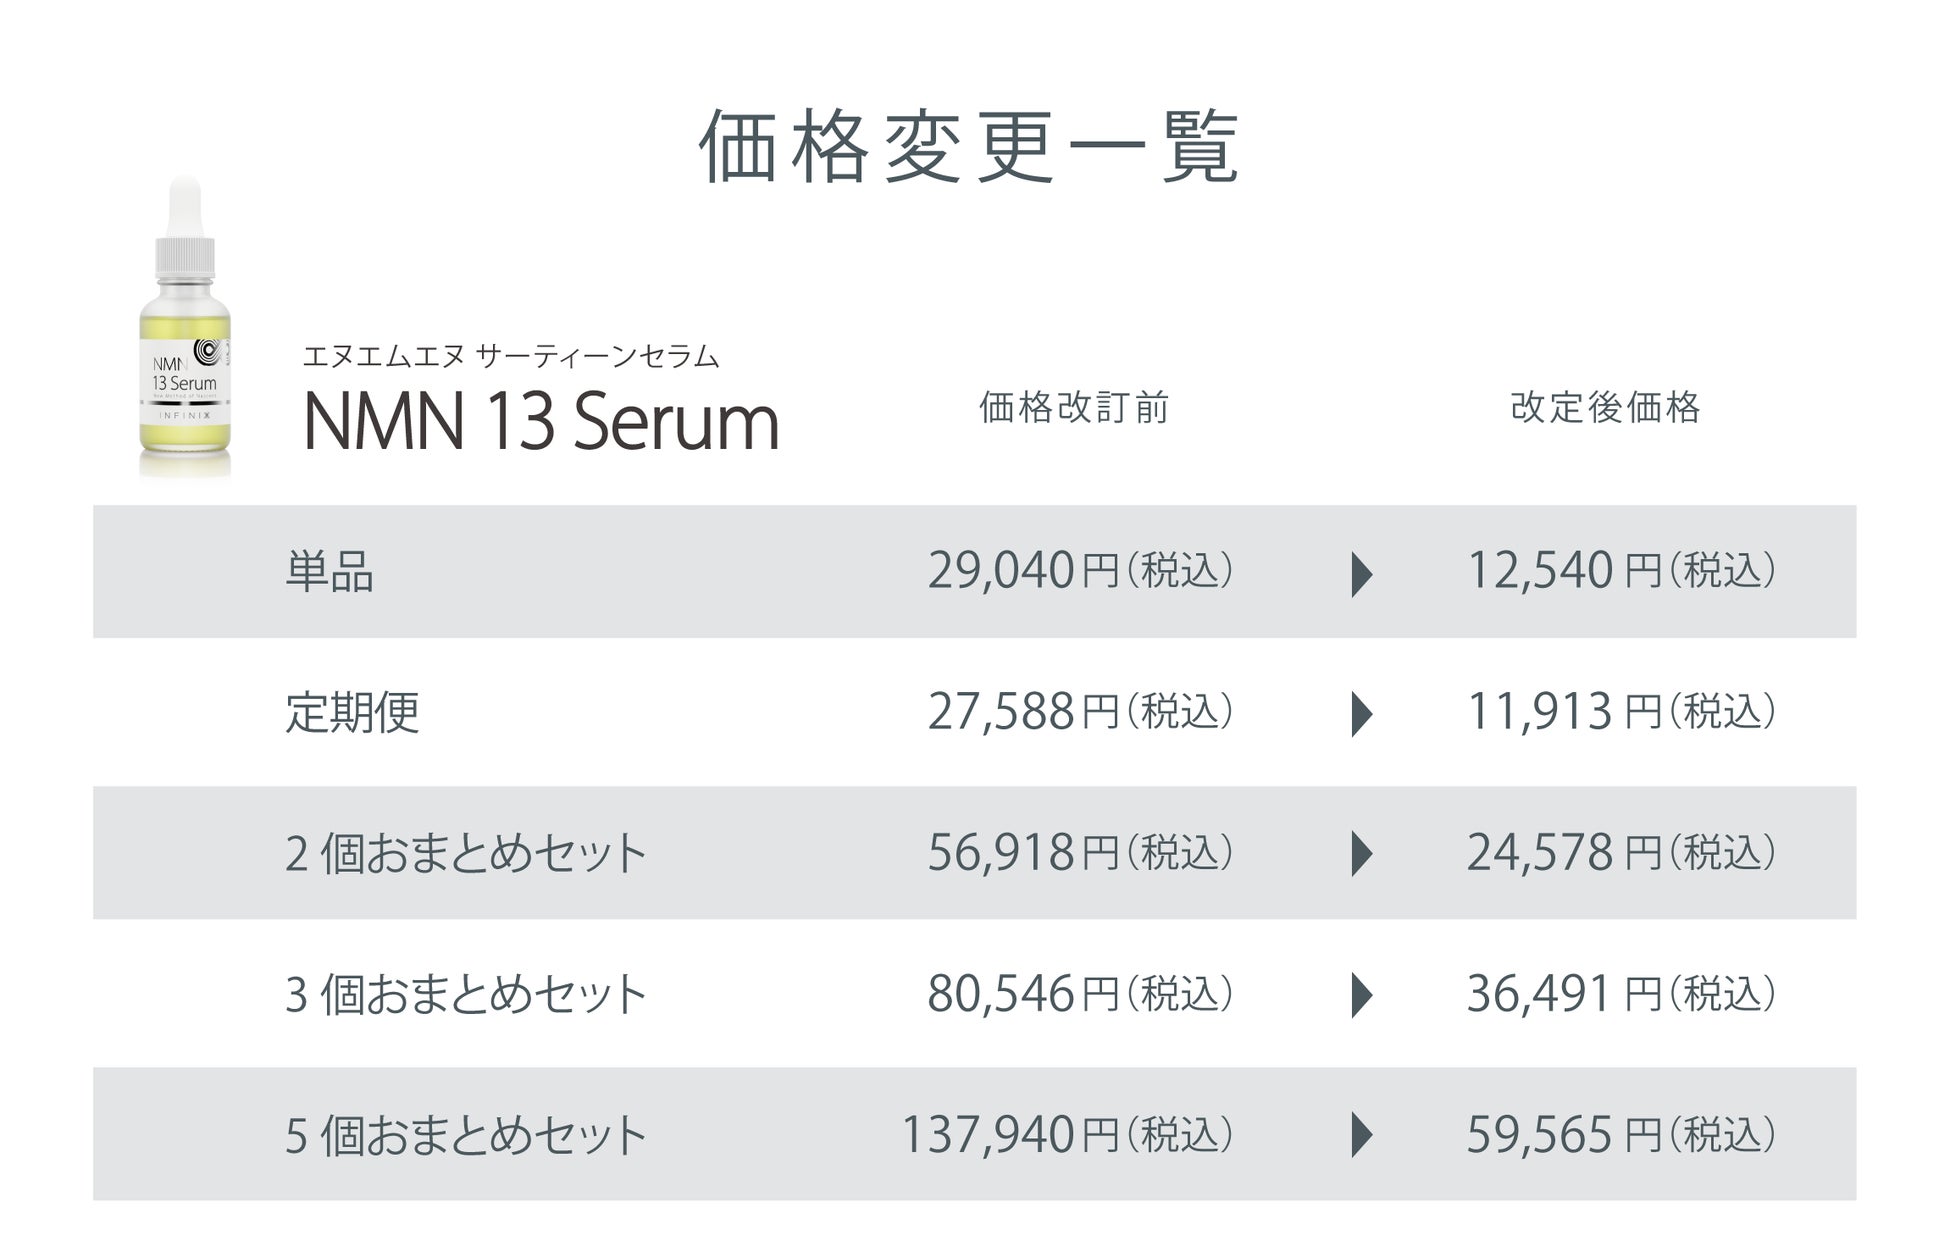This screenshot has height=1241, width=1950.
Task: Click the 価格変更一覧 title
Action: (968, 148)
